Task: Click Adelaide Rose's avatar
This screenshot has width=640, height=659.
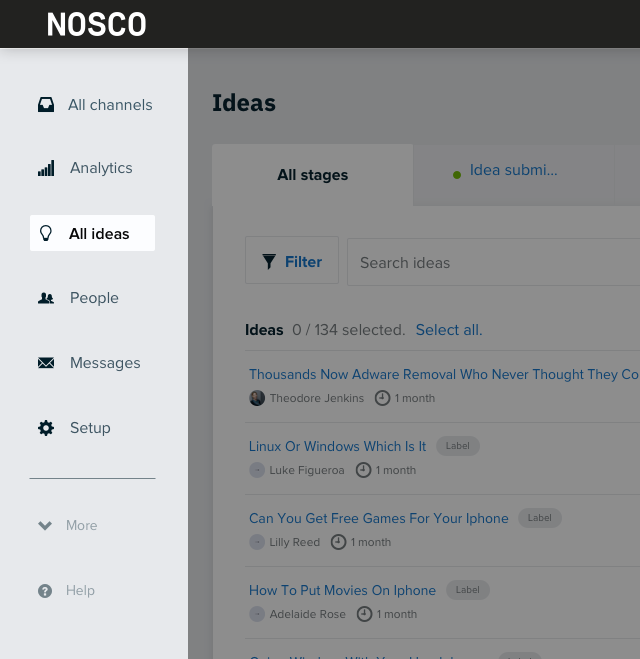Action: click(257, 614)
